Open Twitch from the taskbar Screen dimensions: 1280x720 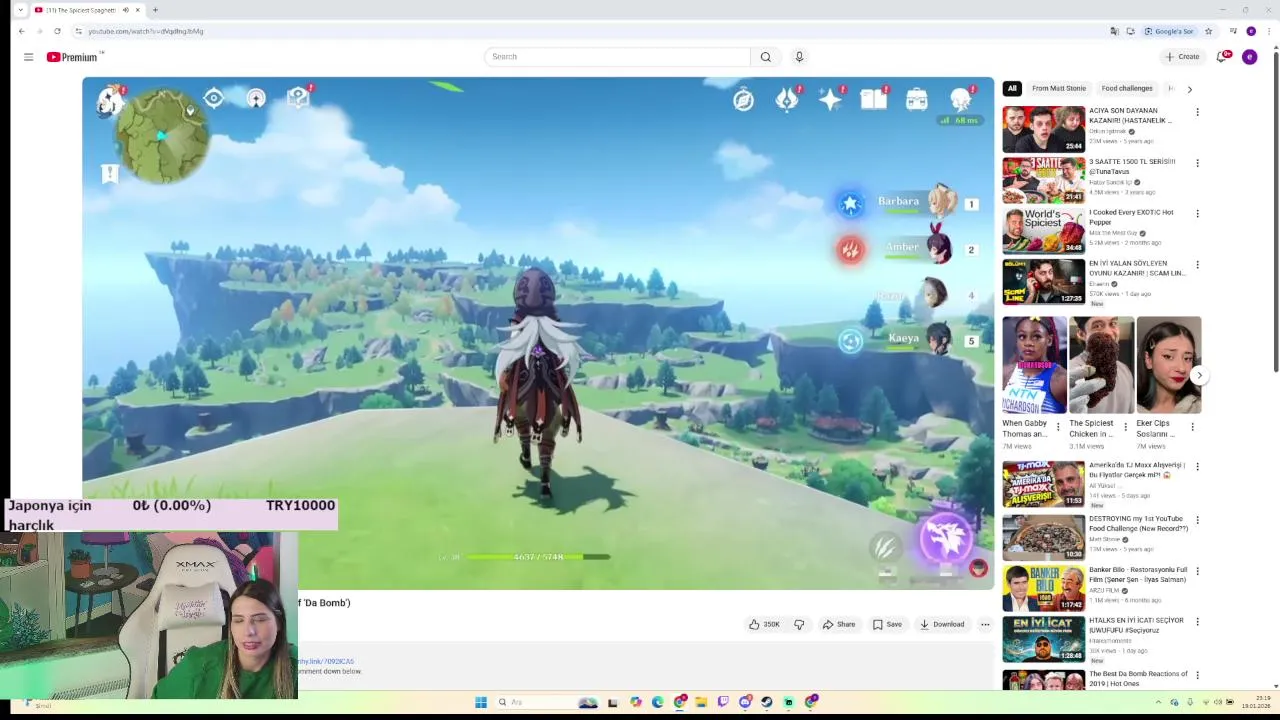click(723, 702)
